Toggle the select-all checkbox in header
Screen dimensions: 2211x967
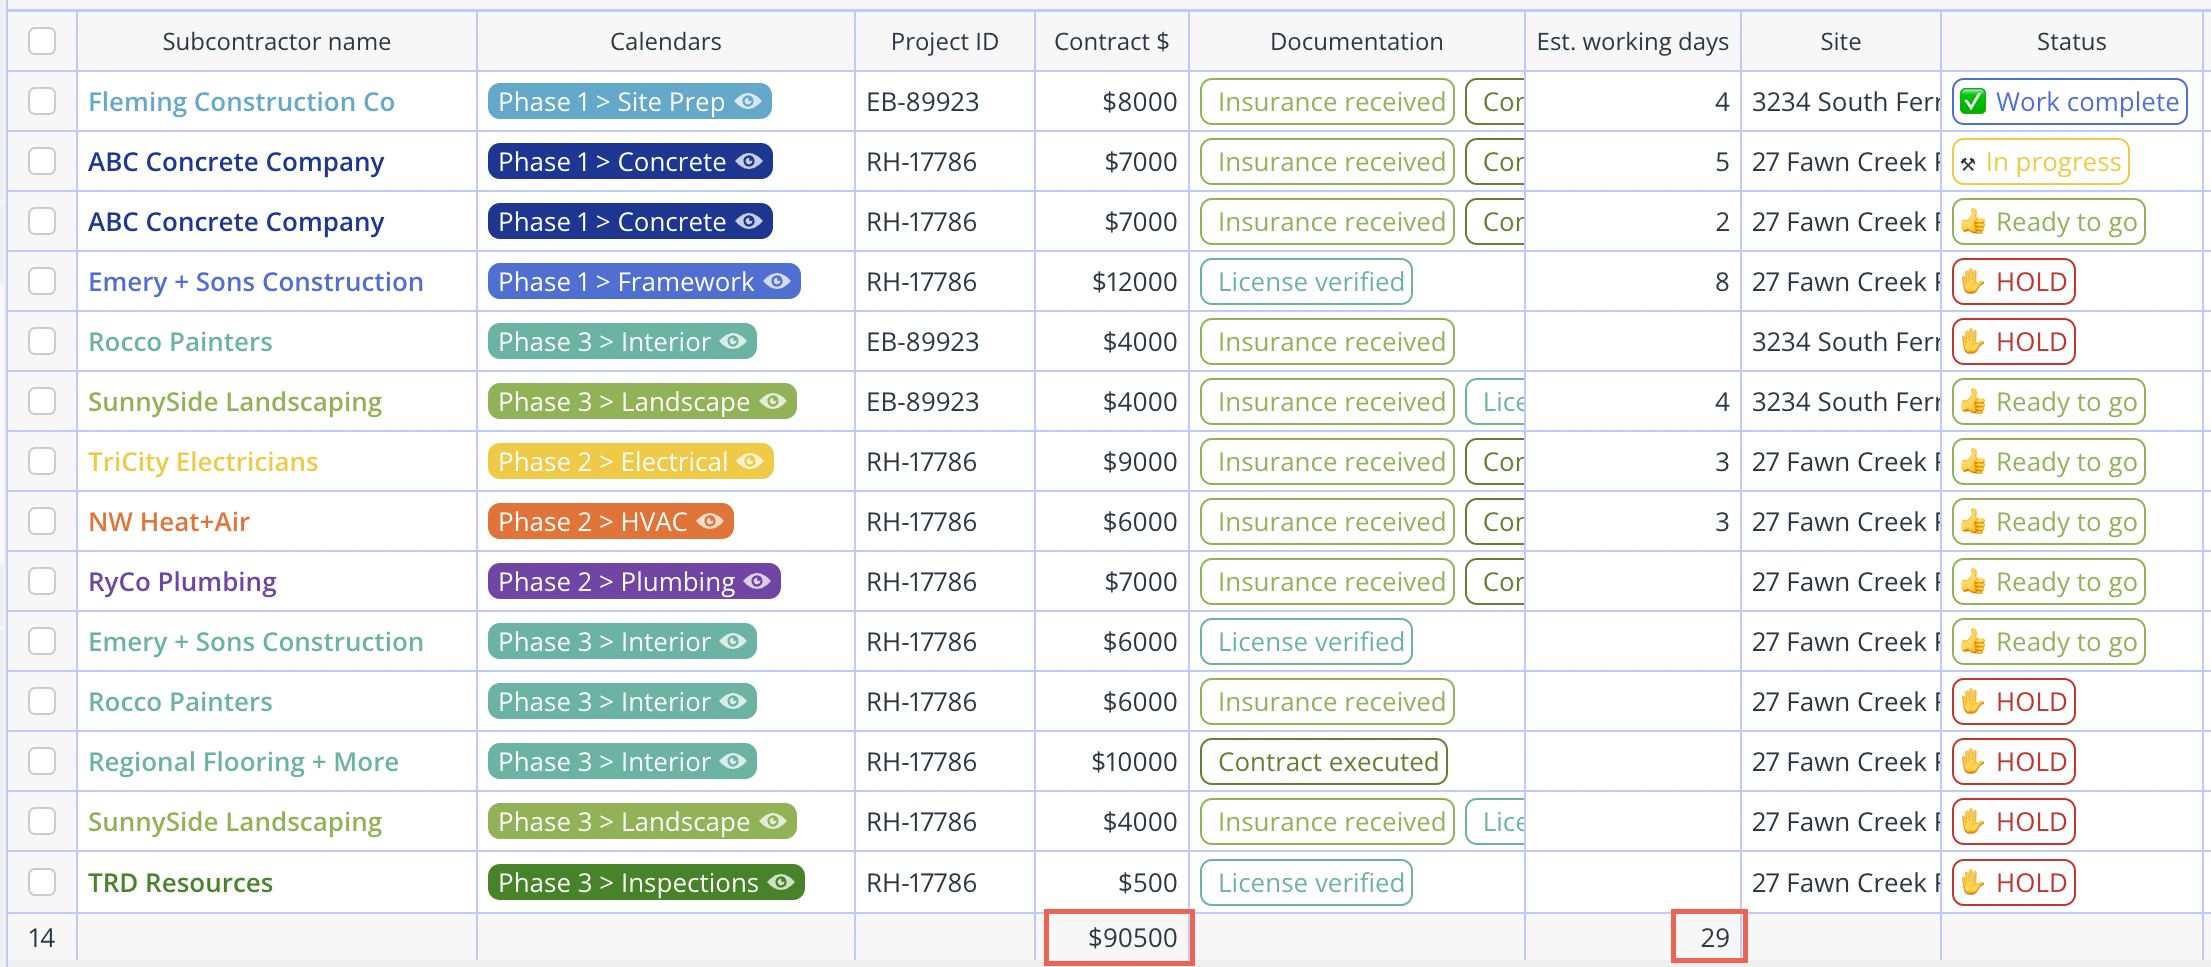[42, 41]
